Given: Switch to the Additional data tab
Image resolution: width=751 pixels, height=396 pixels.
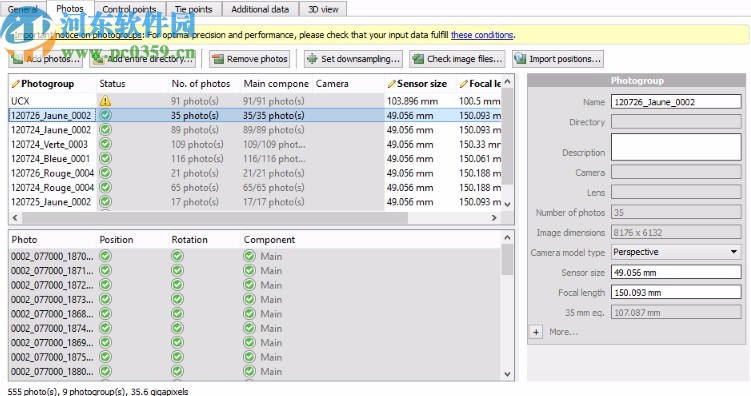Looking at the screenshot, I should 260,9.
